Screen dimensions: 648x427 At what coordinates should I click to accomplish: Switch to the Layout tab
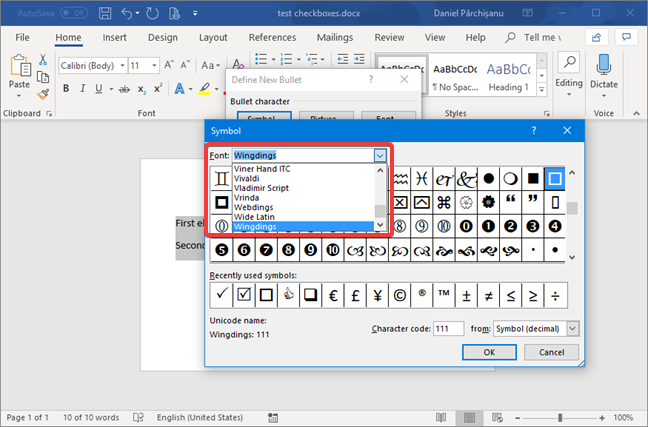point(213,37)
